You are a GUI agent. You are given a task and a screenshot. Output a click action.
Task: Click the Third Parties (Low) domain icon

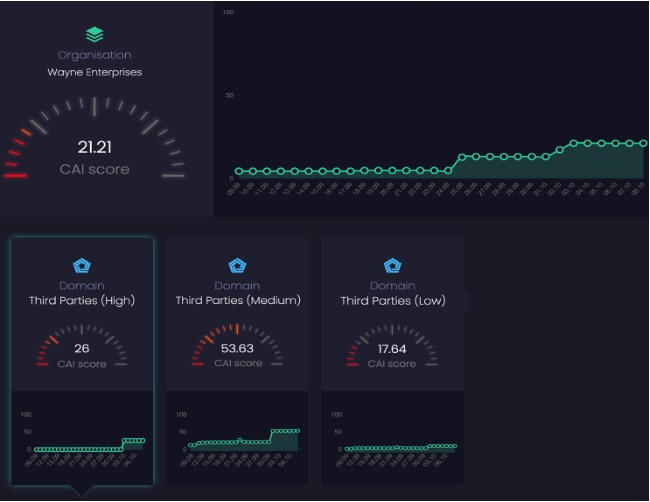(x=392, y=265)
